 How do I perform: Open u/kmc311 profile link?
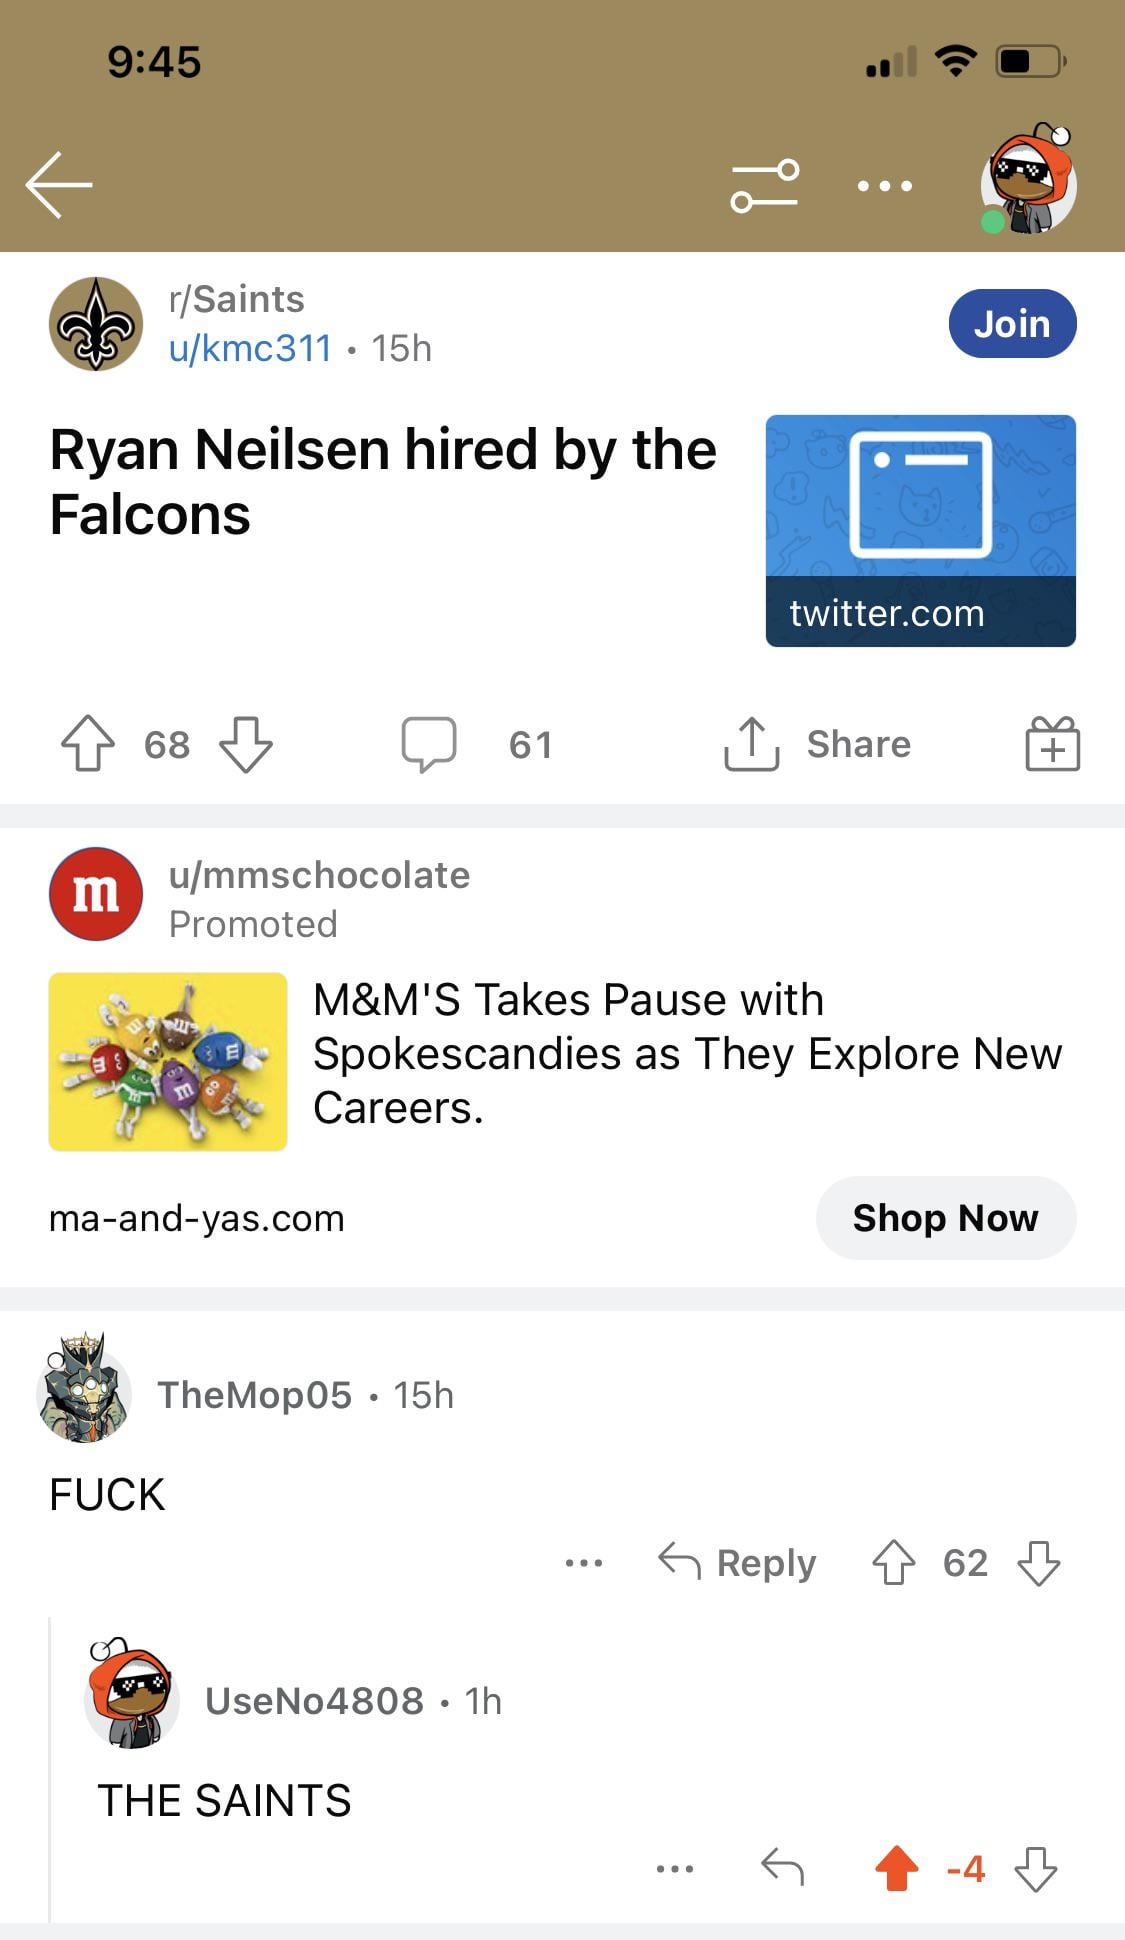tap(250, 348)
